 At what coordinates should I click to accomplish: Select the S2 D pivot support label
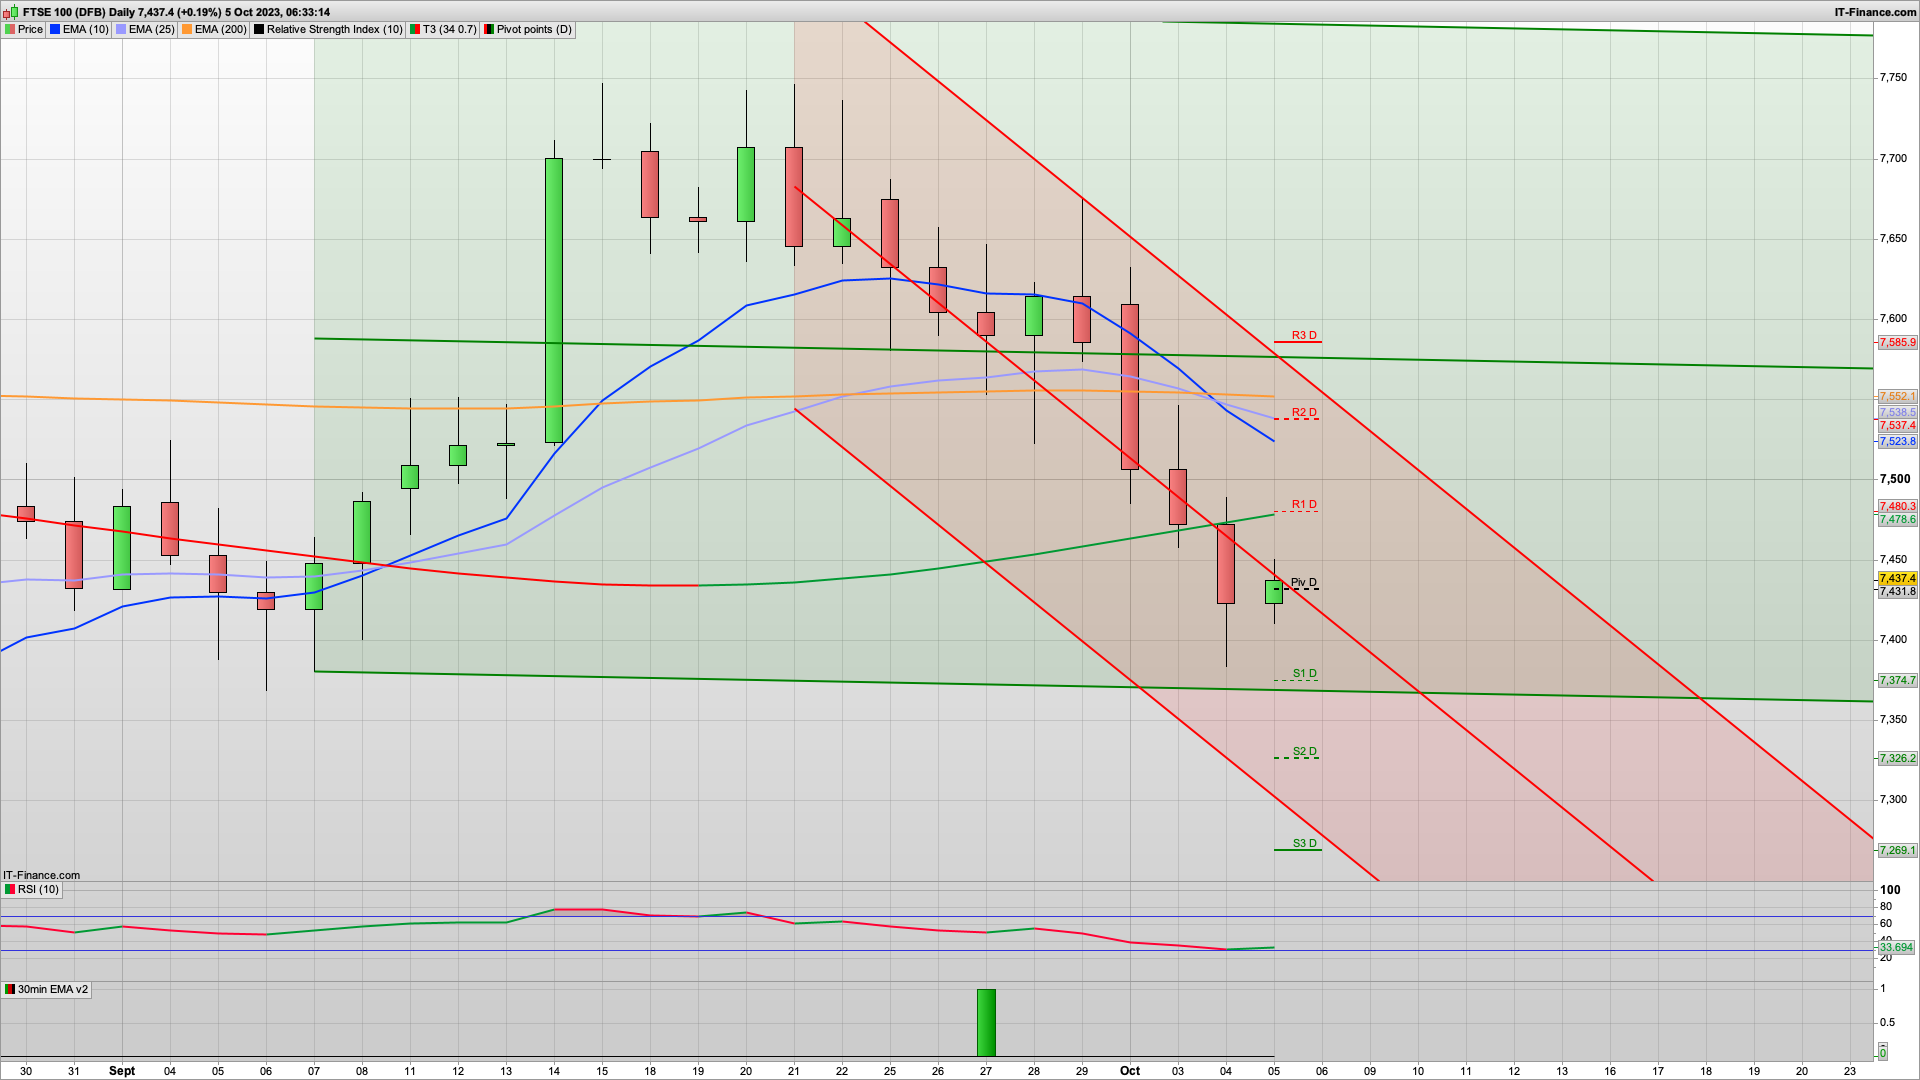[x=1304, y=751]
